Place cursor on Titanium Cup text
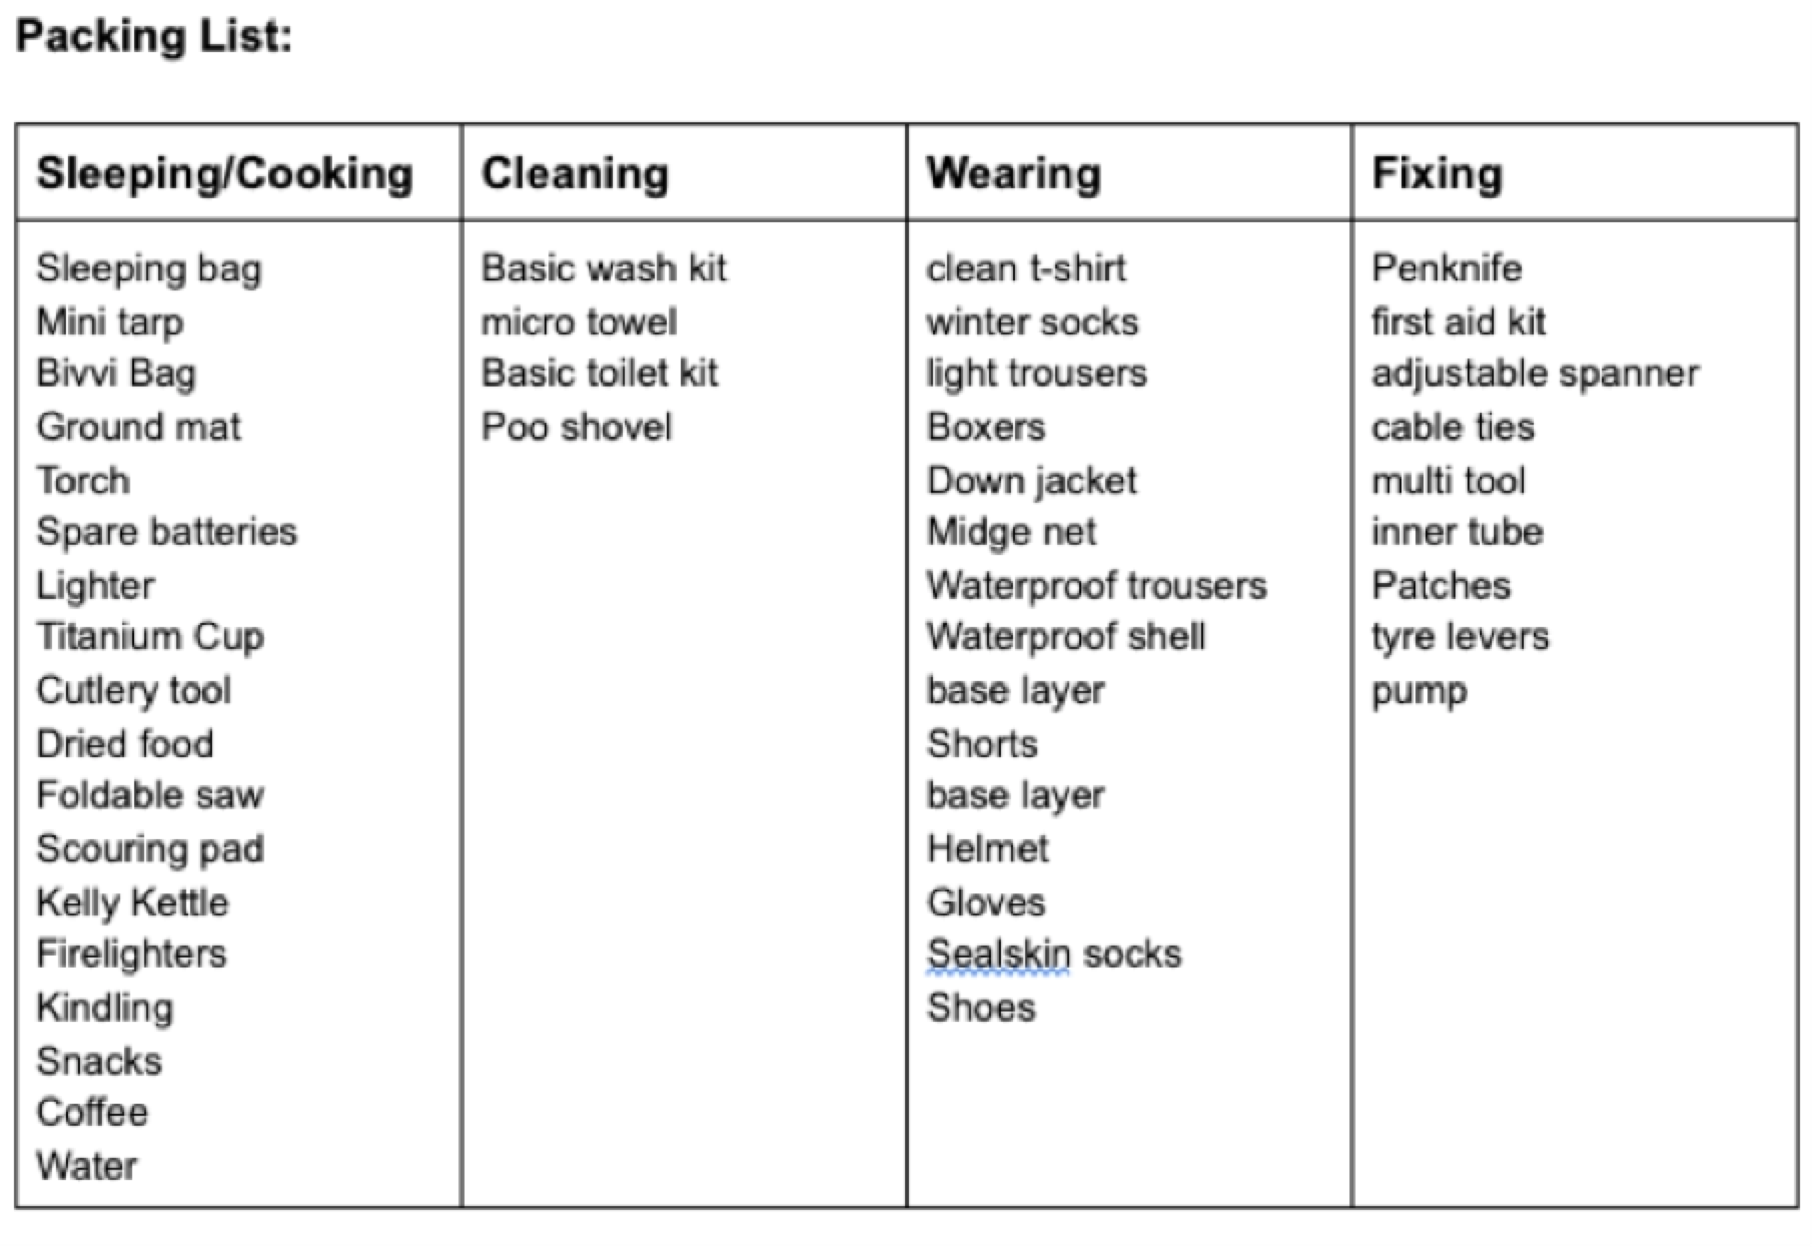The width and height of the screenshot is (1814, 1248). pos(150,637)
